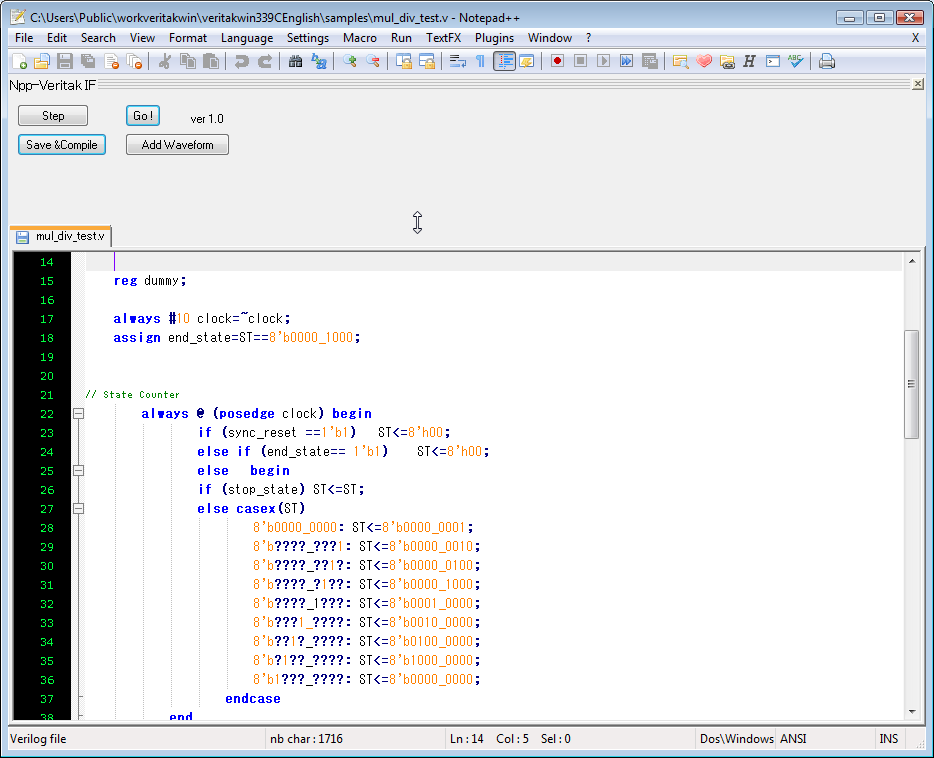Open a file with the folder icon

[42, 61]
